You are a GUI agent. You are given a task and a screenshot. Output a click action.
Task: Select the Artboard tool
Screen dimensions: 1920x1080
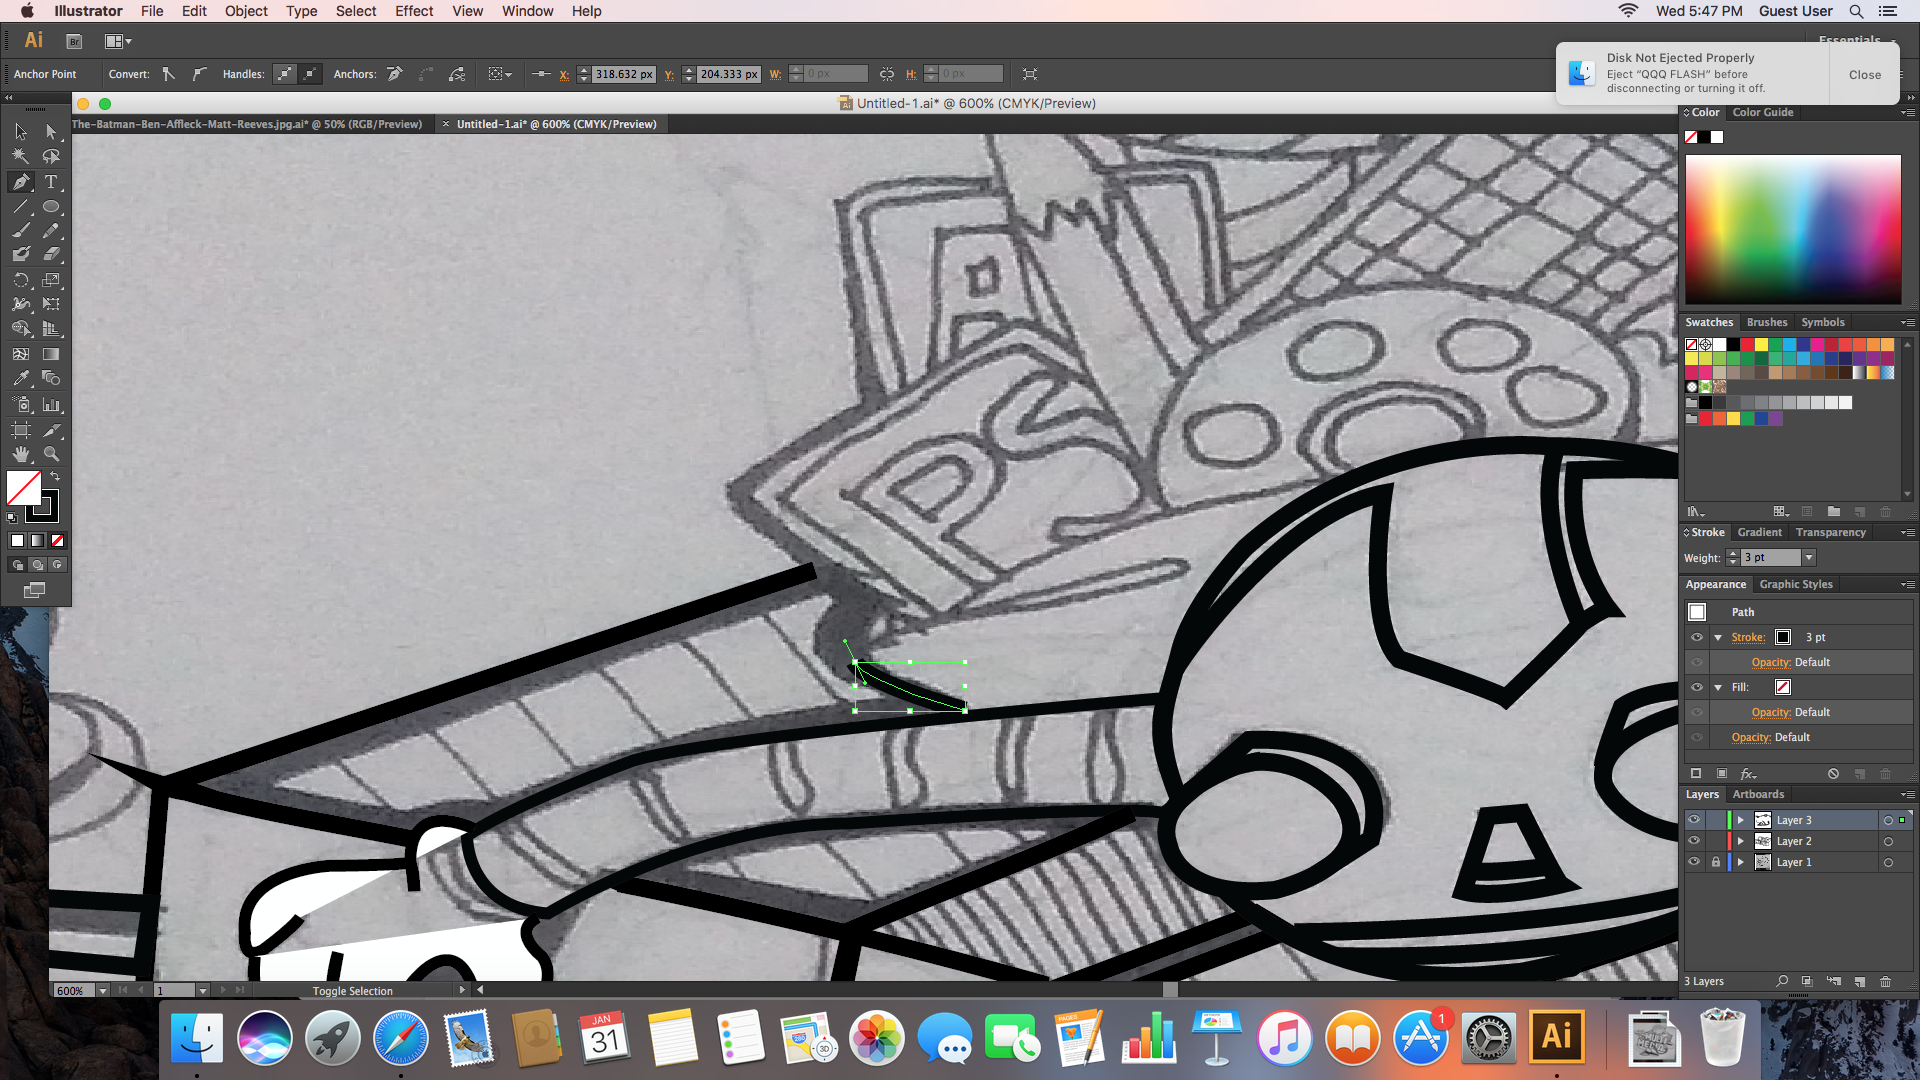pos(21,430)
